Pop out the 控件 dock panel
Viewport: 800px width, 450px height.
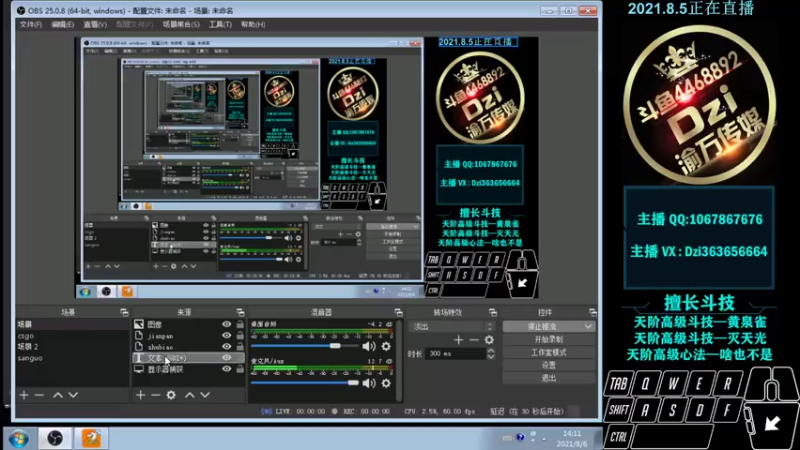pos(592,312)
